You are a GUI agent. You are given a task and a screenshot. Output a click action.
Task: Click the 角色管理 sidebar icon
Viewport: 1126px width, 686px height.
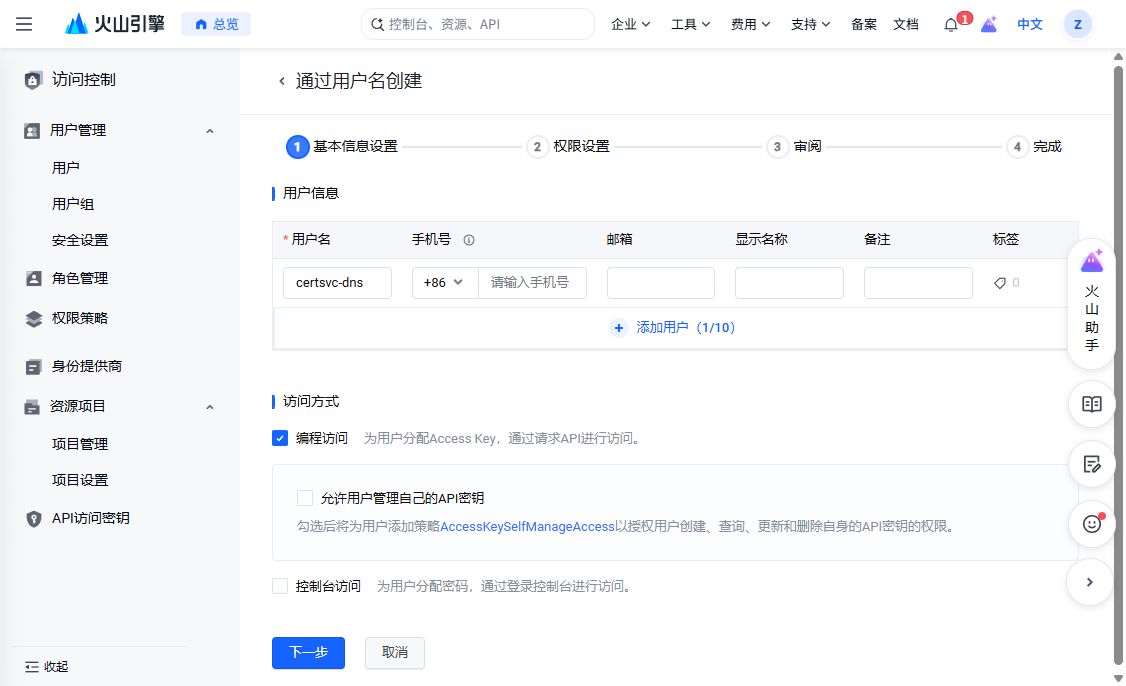coord(33,278)
